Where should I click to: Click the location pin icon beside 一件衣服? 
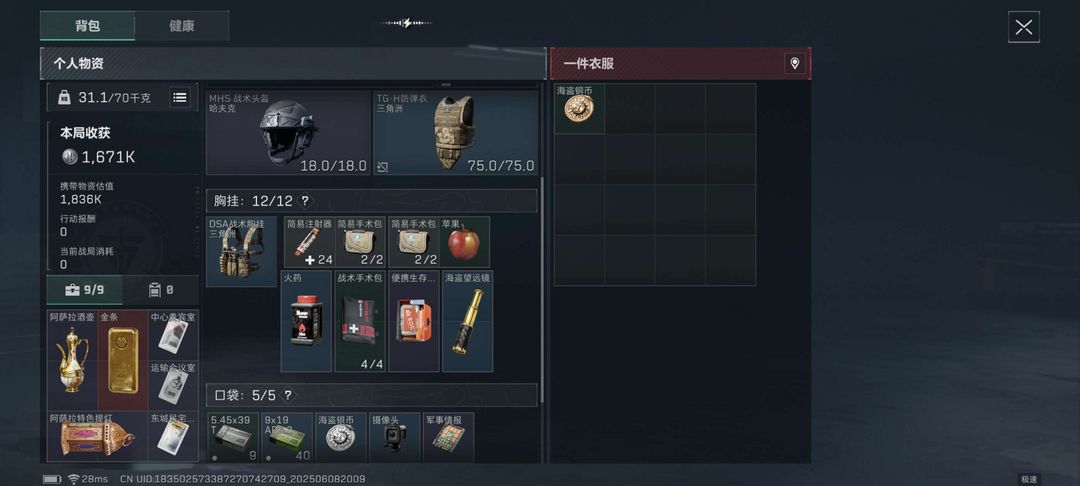point(794,63)
